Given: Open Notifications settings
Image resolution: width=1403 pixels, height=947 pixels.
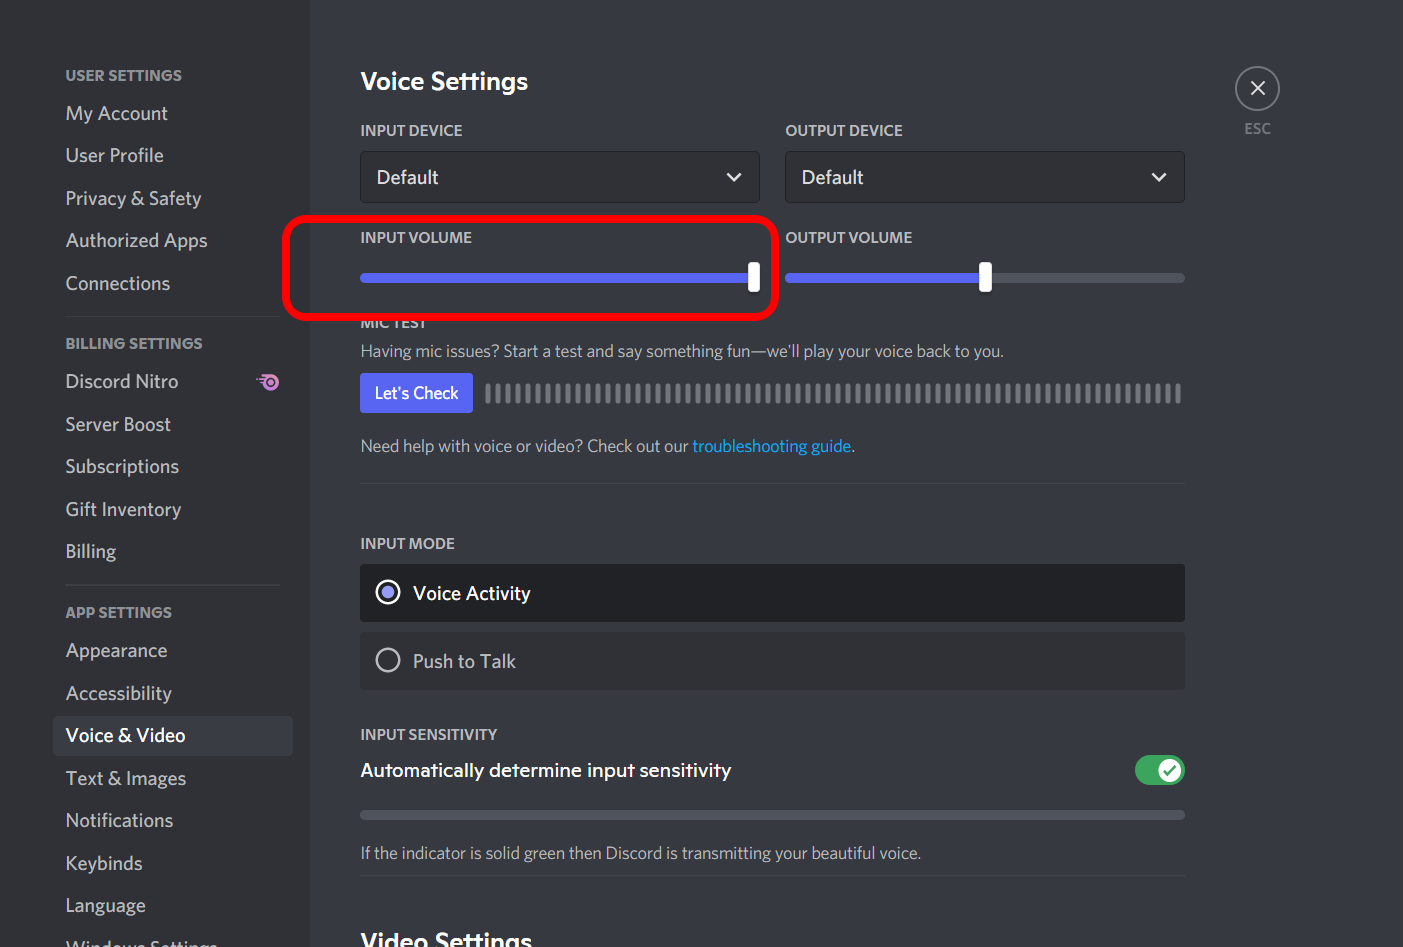Looking at the screenshot, I should tap(120, 821).
